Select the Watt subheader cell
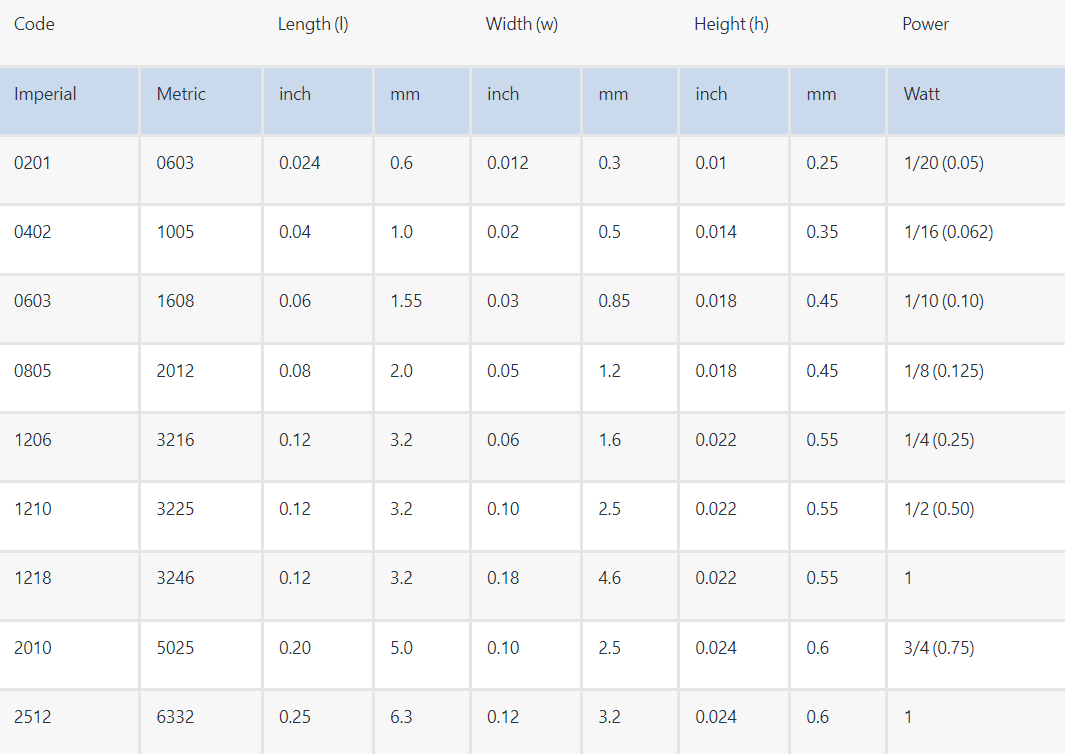The width and height of the screenshot is (1065, 754). 922,94
